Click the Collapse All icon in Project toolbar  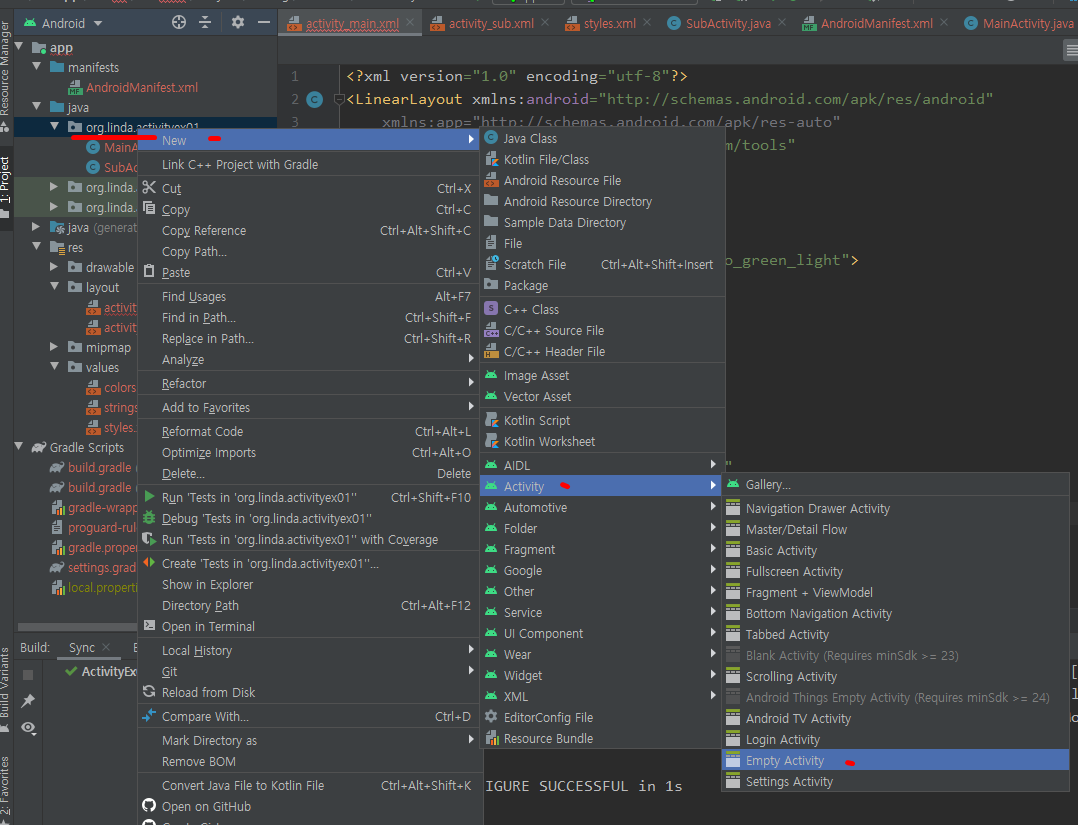205,23
